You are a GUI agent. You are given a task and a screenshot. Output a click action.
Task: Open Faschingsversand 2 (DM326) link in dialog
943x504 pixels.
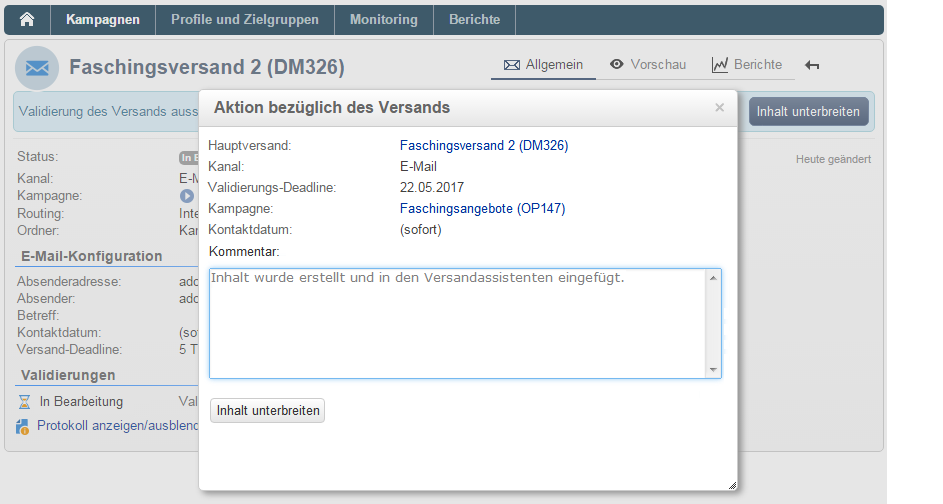[484, 146]
